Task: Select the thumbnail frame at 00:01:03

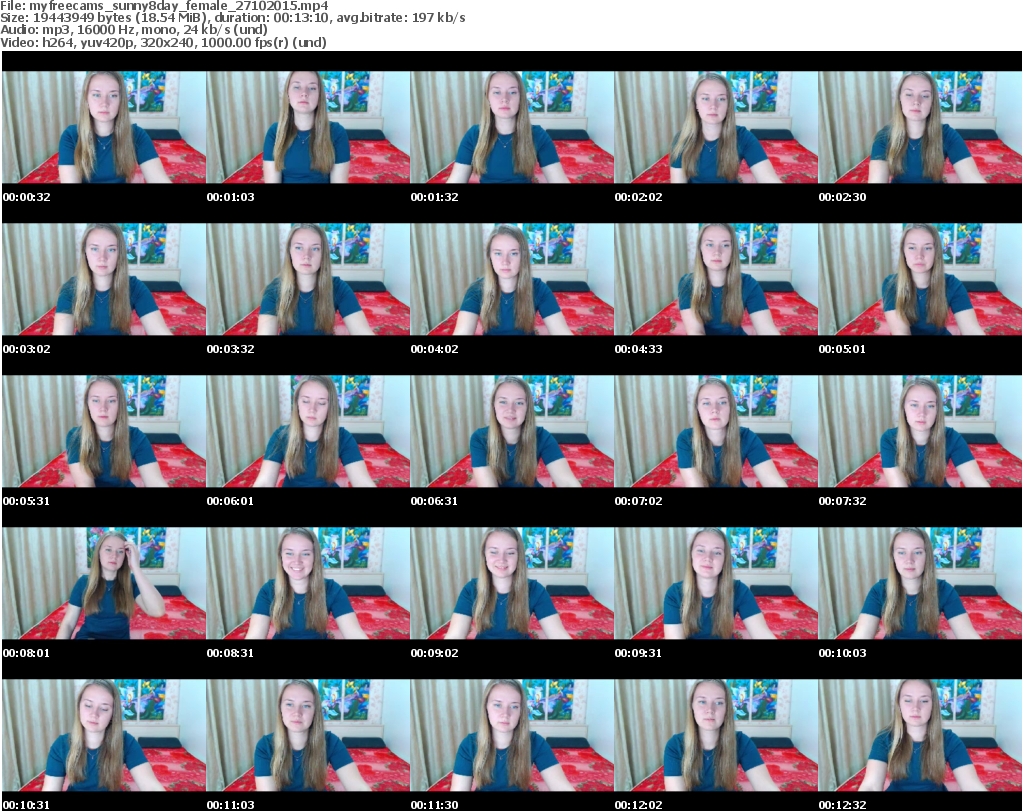Action: coord(308,127)
